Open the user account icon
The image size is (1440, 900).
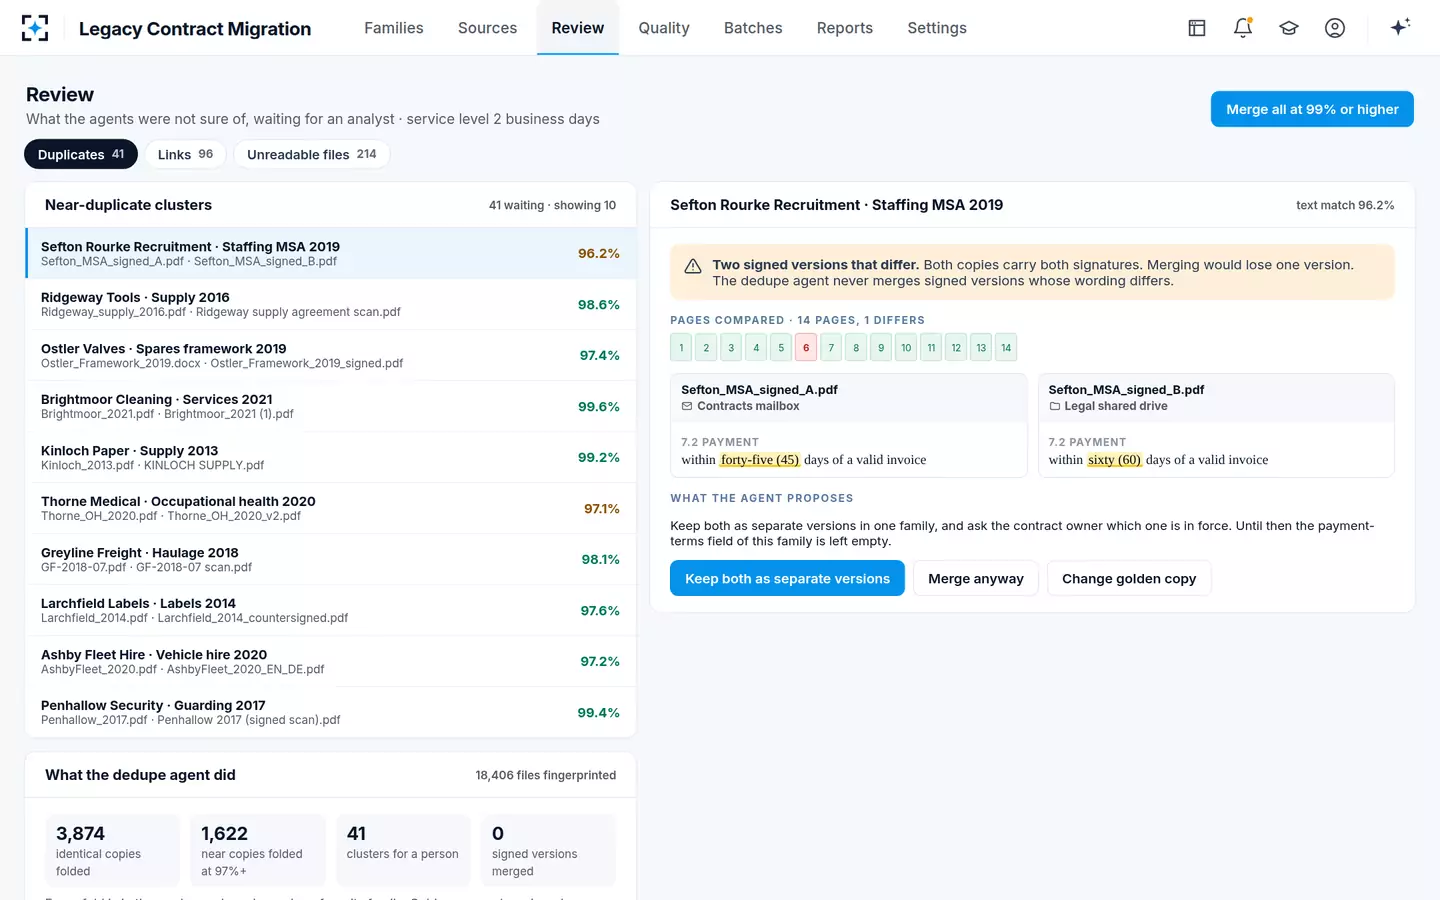pos(1335,28)
